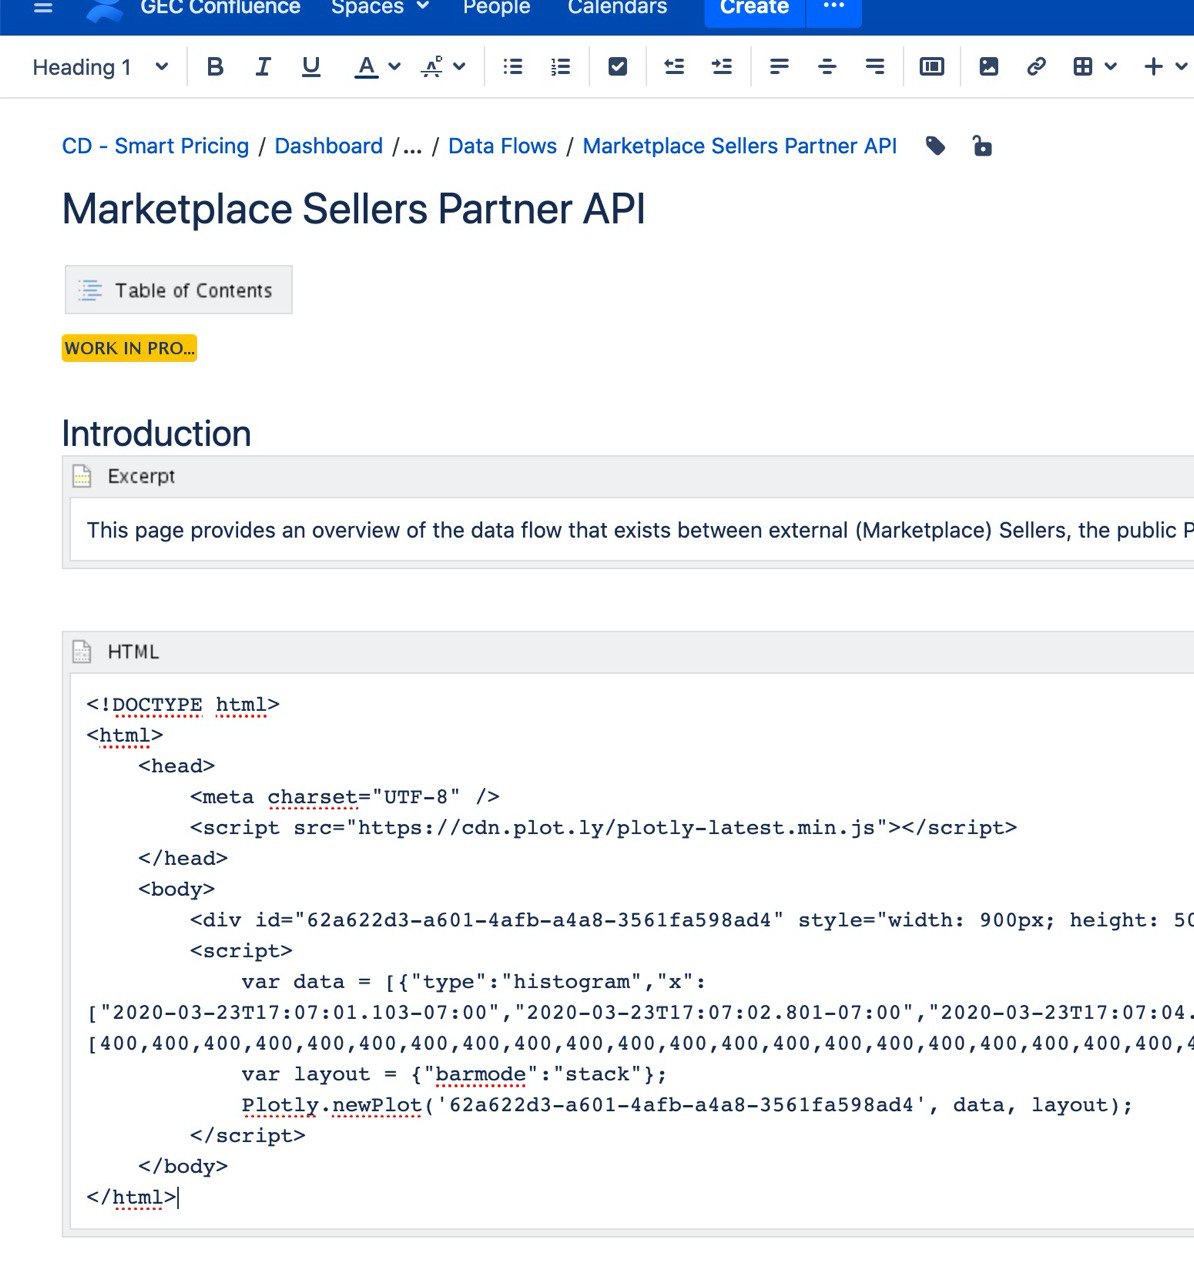The height and width of the screenshot is (1280, 1194).
Task: Click the page title field
Action: (x=353, y=210)
